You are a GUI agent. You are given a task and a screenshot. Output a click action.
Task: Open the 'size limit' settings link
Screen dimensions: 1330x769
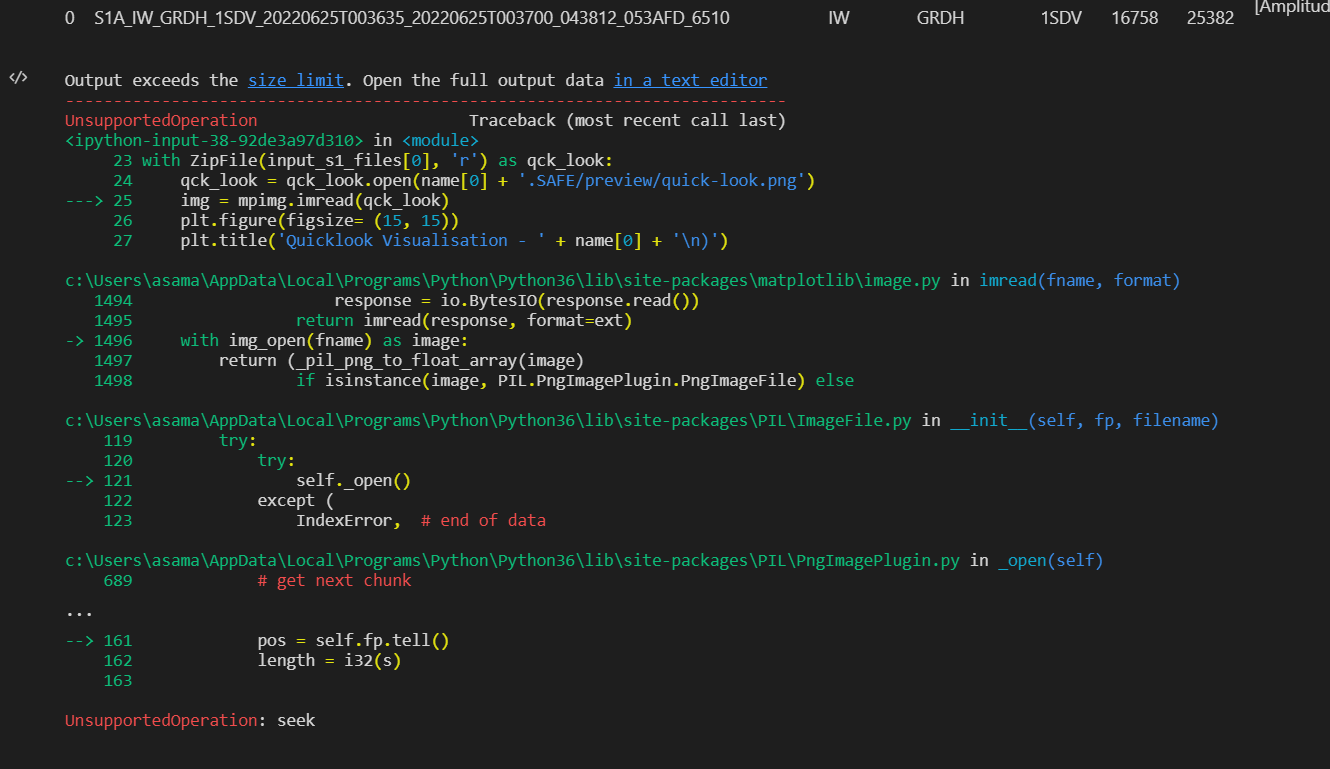[x=296, y=80]
